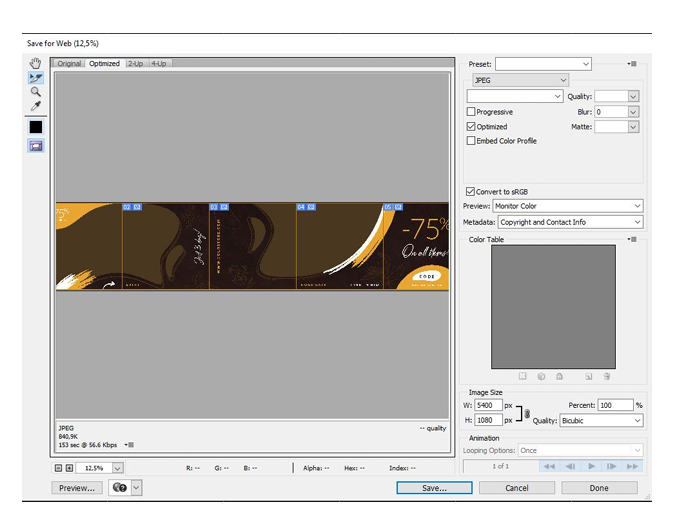
Task: Click map selected colors to transparent icon
Action: [523, 376]
